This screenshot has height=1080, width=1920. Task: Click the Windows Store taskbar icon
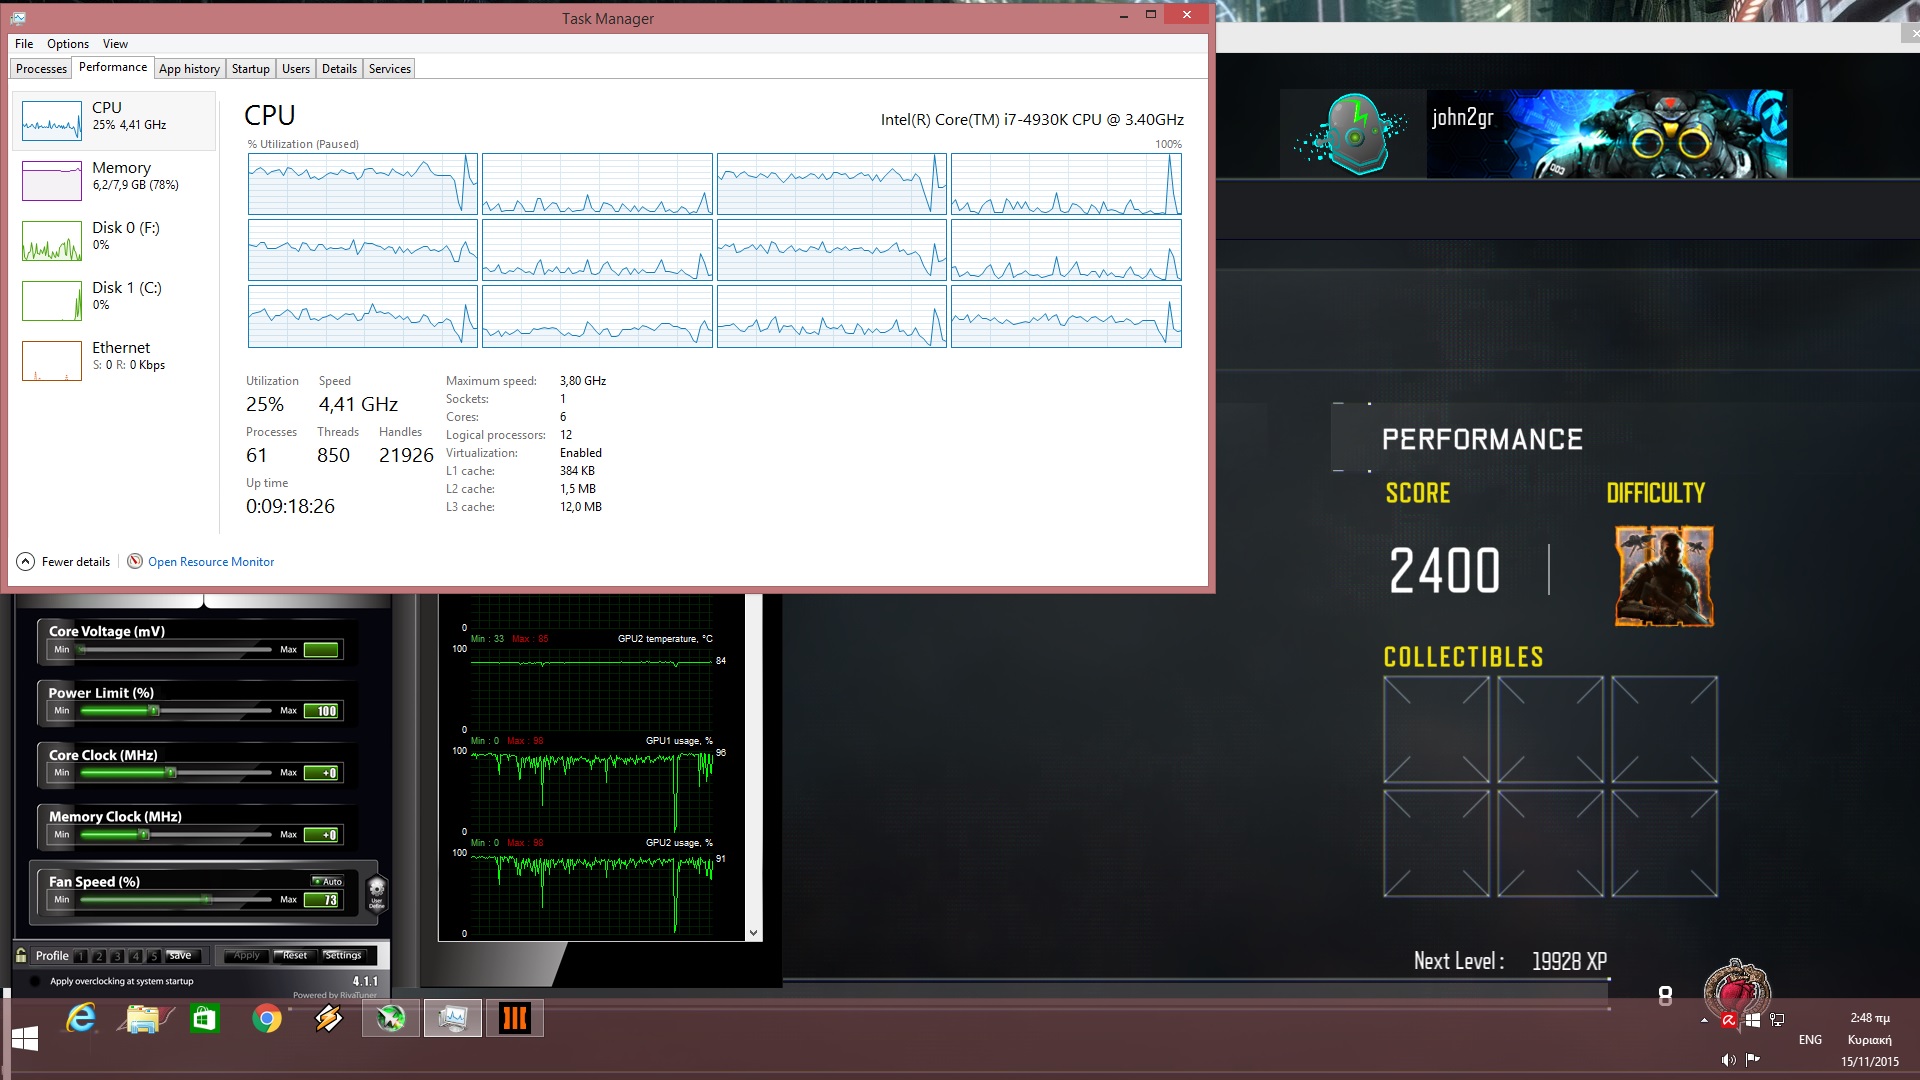(x=205, y=1018)
